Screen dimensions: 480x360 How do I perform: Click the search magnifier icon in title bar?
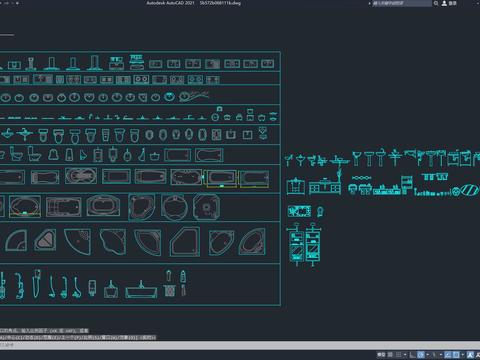click(436, 3)
